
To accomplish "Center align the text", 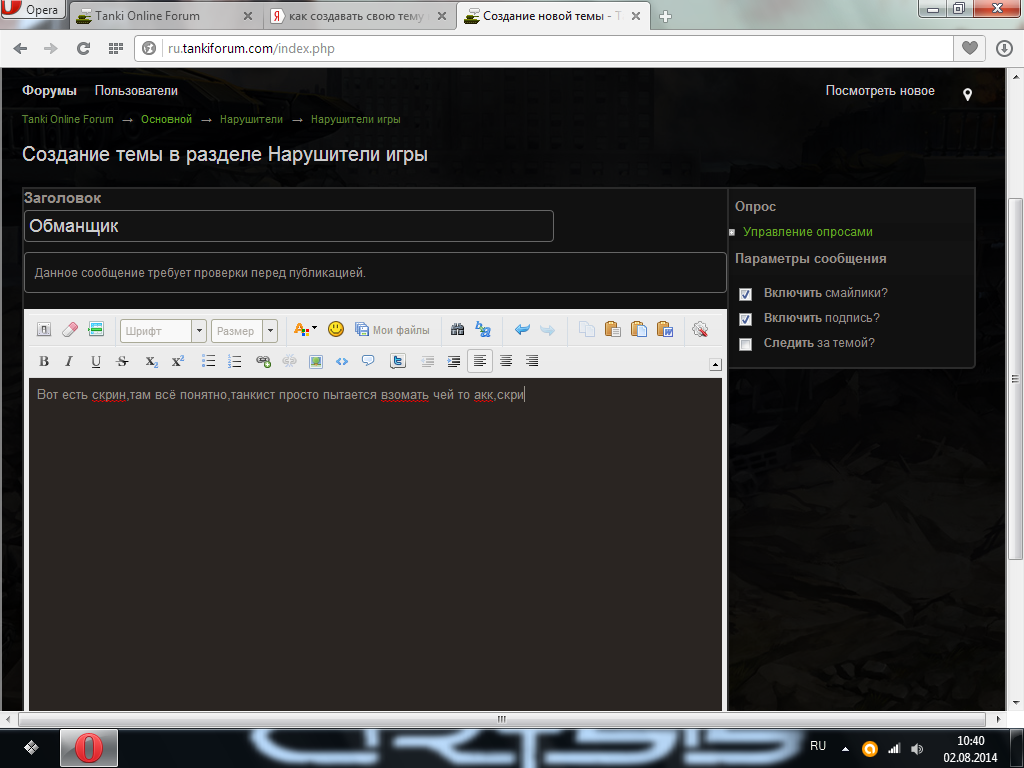I will 506,361.
